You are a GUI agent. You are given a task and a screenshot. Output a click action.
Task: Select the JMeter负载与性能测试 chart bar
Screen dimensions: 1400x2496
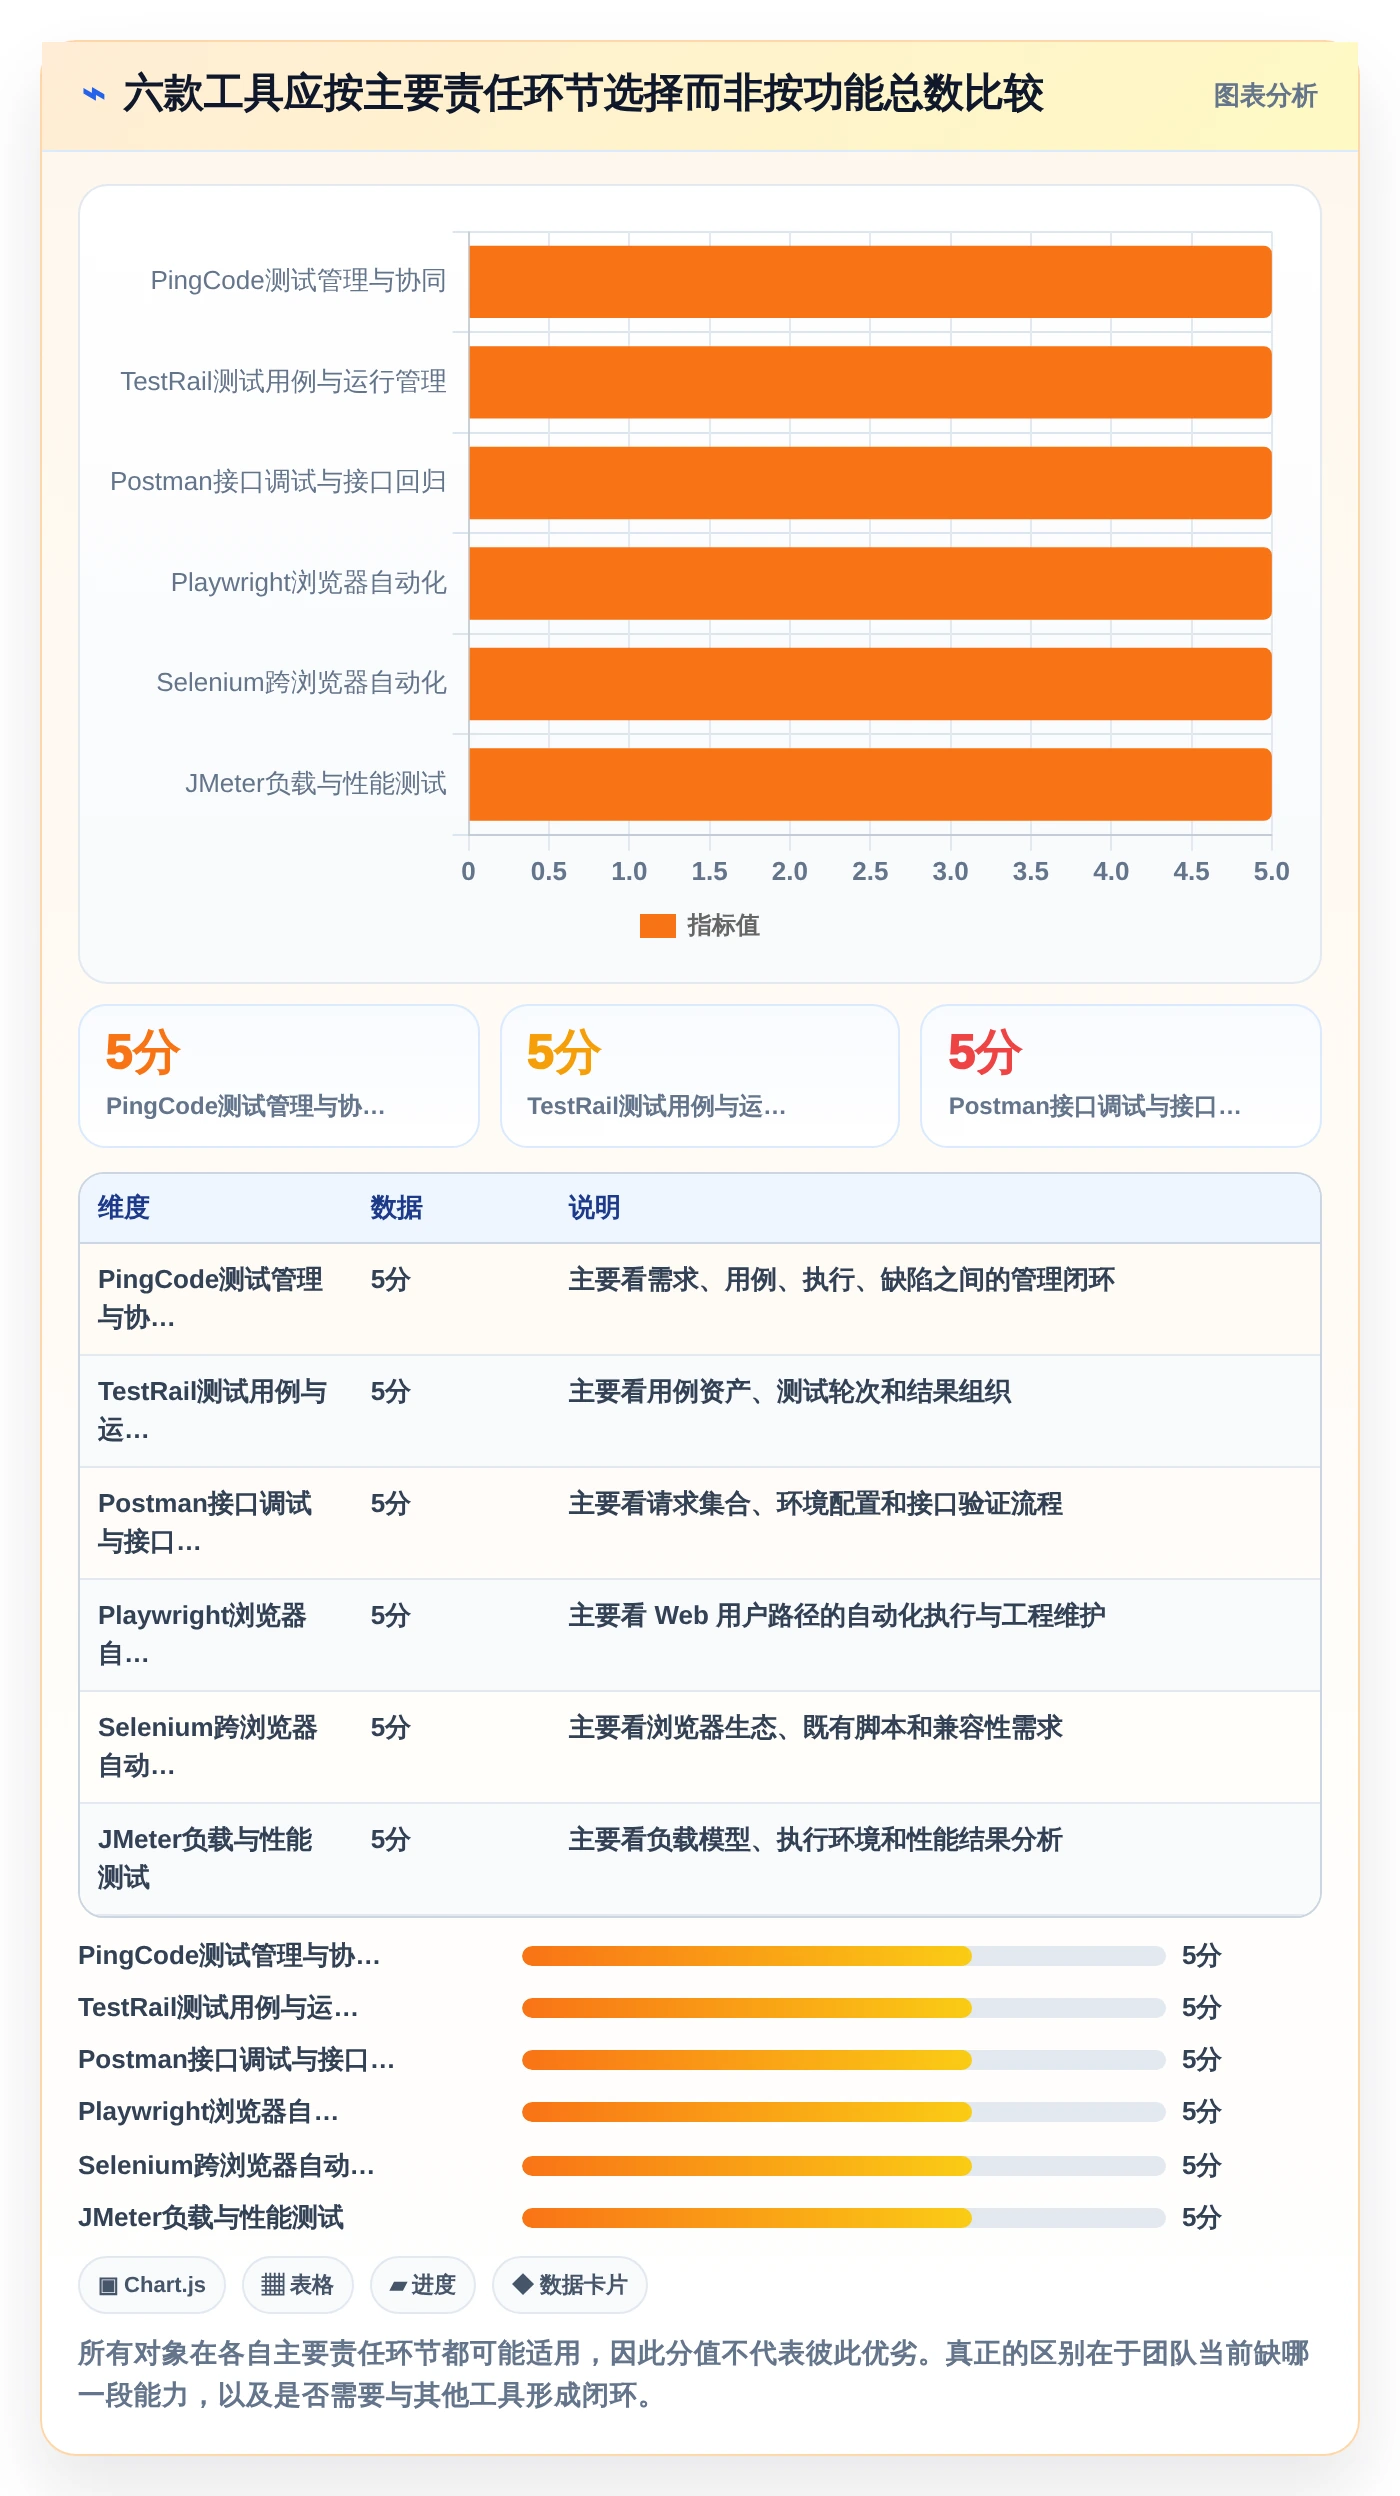click(x=870, y=784)
